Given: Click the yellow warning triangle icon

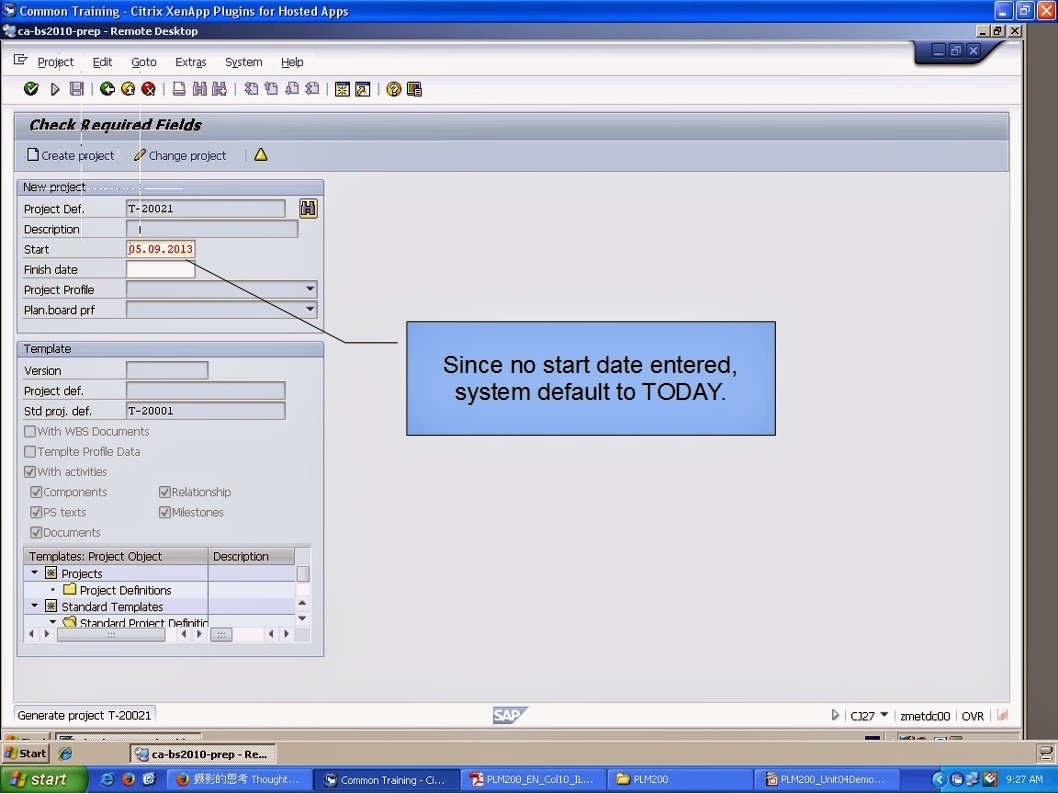Looking at the screenshot, I should [261, 155].
